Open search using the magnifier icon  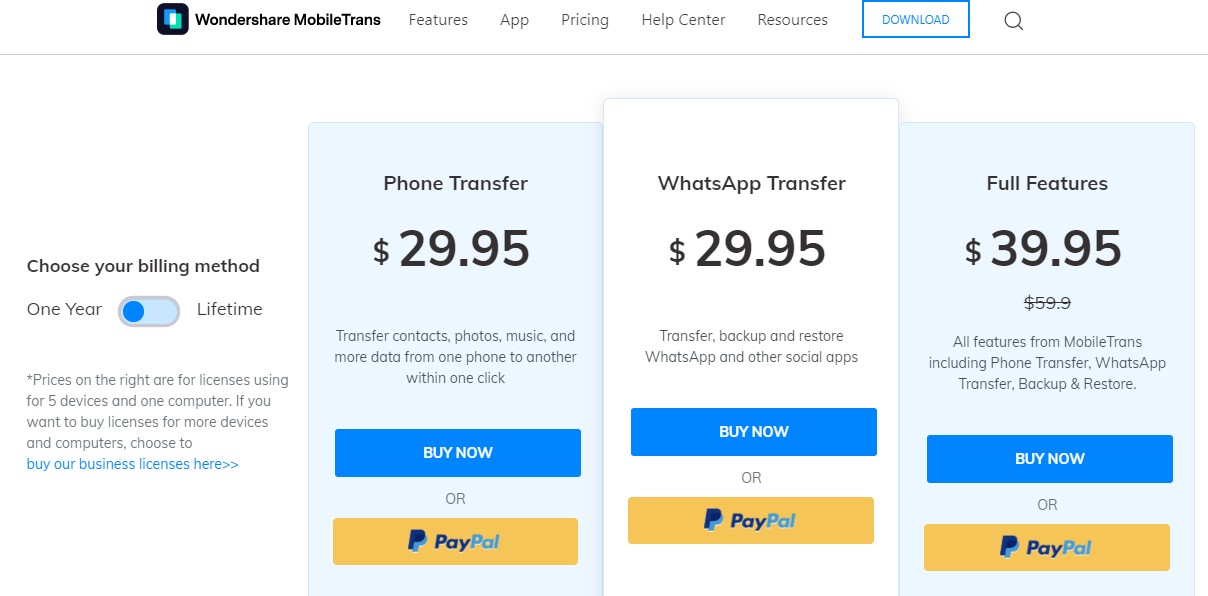click(1013, 20)
